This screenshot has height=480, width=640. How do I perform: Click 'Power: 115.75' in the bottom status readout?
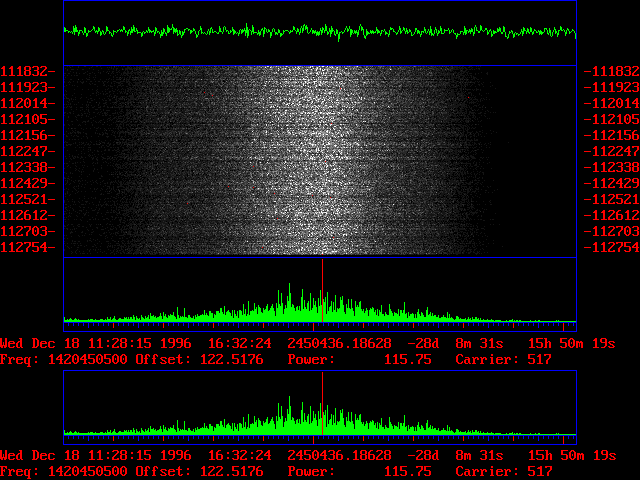(x=359, y=472)
